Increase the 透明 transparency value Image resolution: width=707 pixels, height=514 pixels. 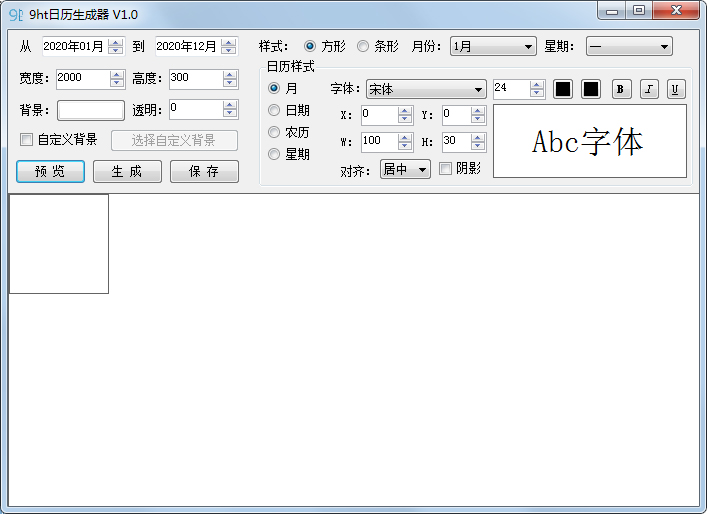230,105
